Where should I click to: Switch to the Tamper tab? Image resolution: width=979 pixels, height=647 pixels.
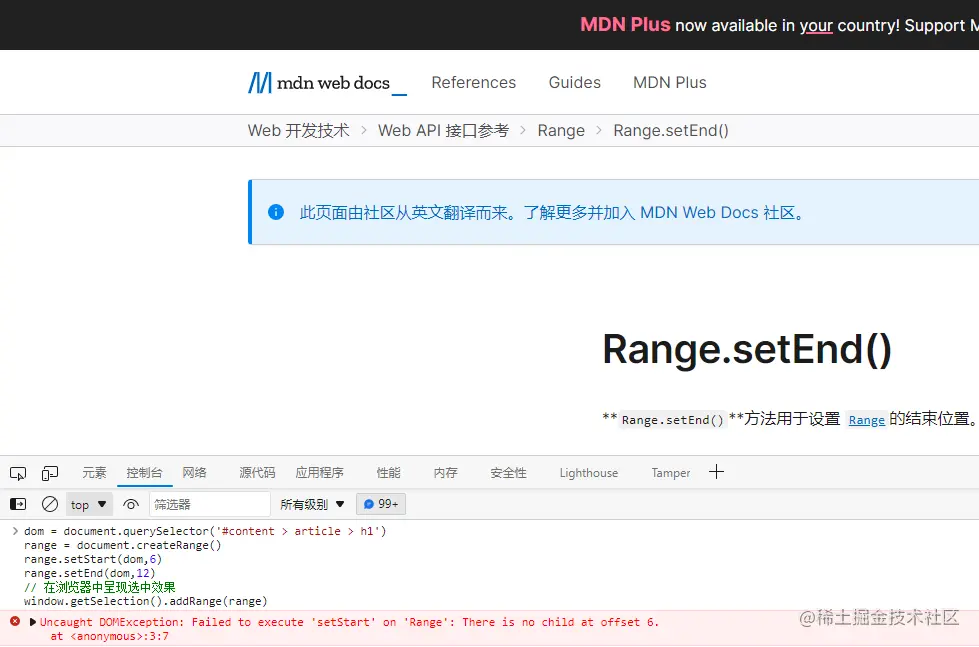tap(671, 473)
